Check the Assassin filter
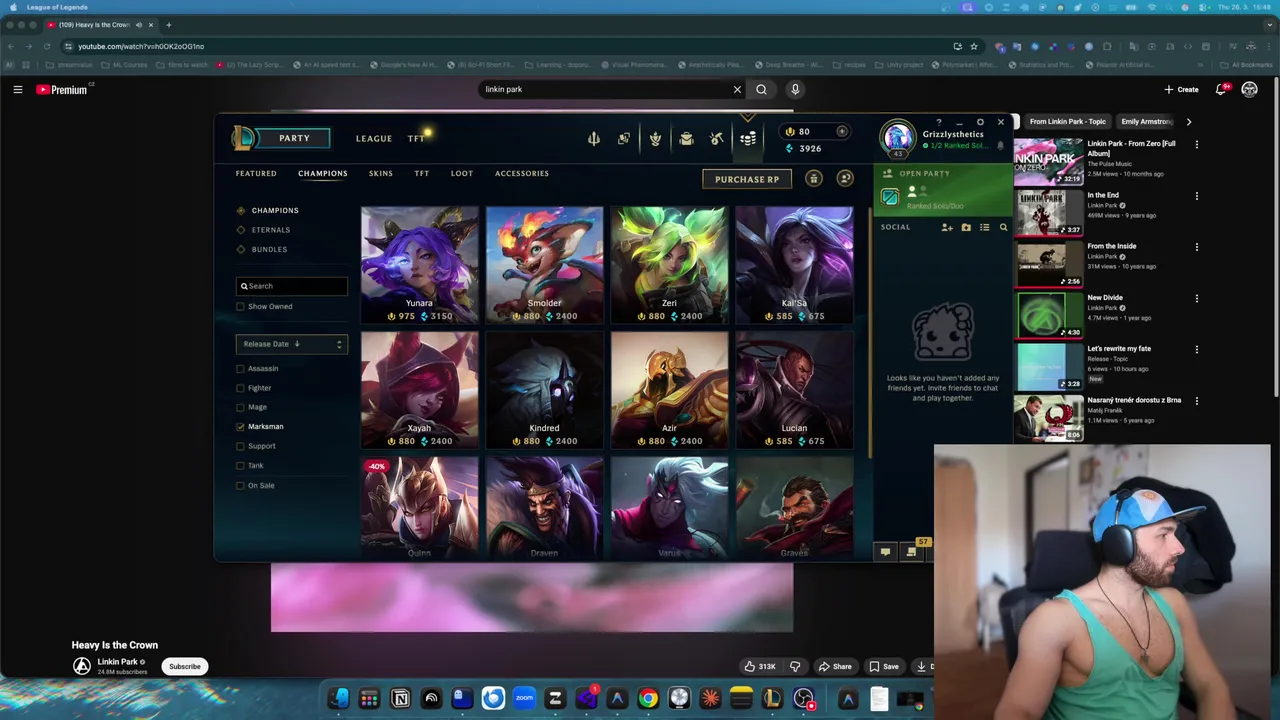The width and height of the screenshot is (1280, 720). [x=240, y=368]
